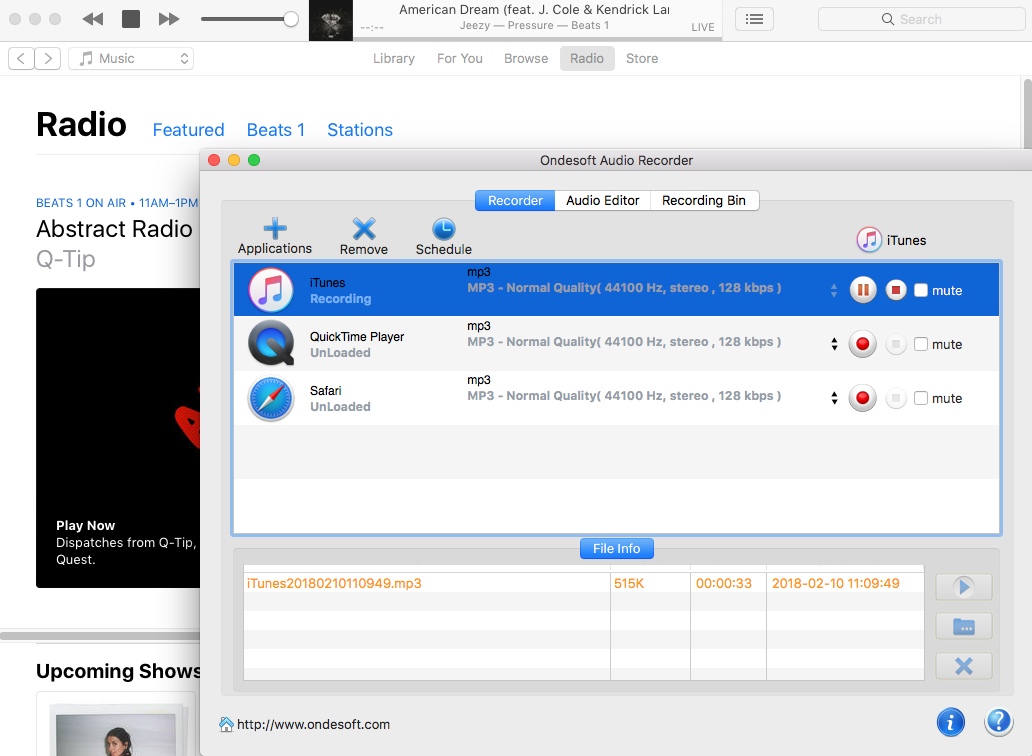
Task: Switch to the Audio Editor tab
Action: [602, 200]
